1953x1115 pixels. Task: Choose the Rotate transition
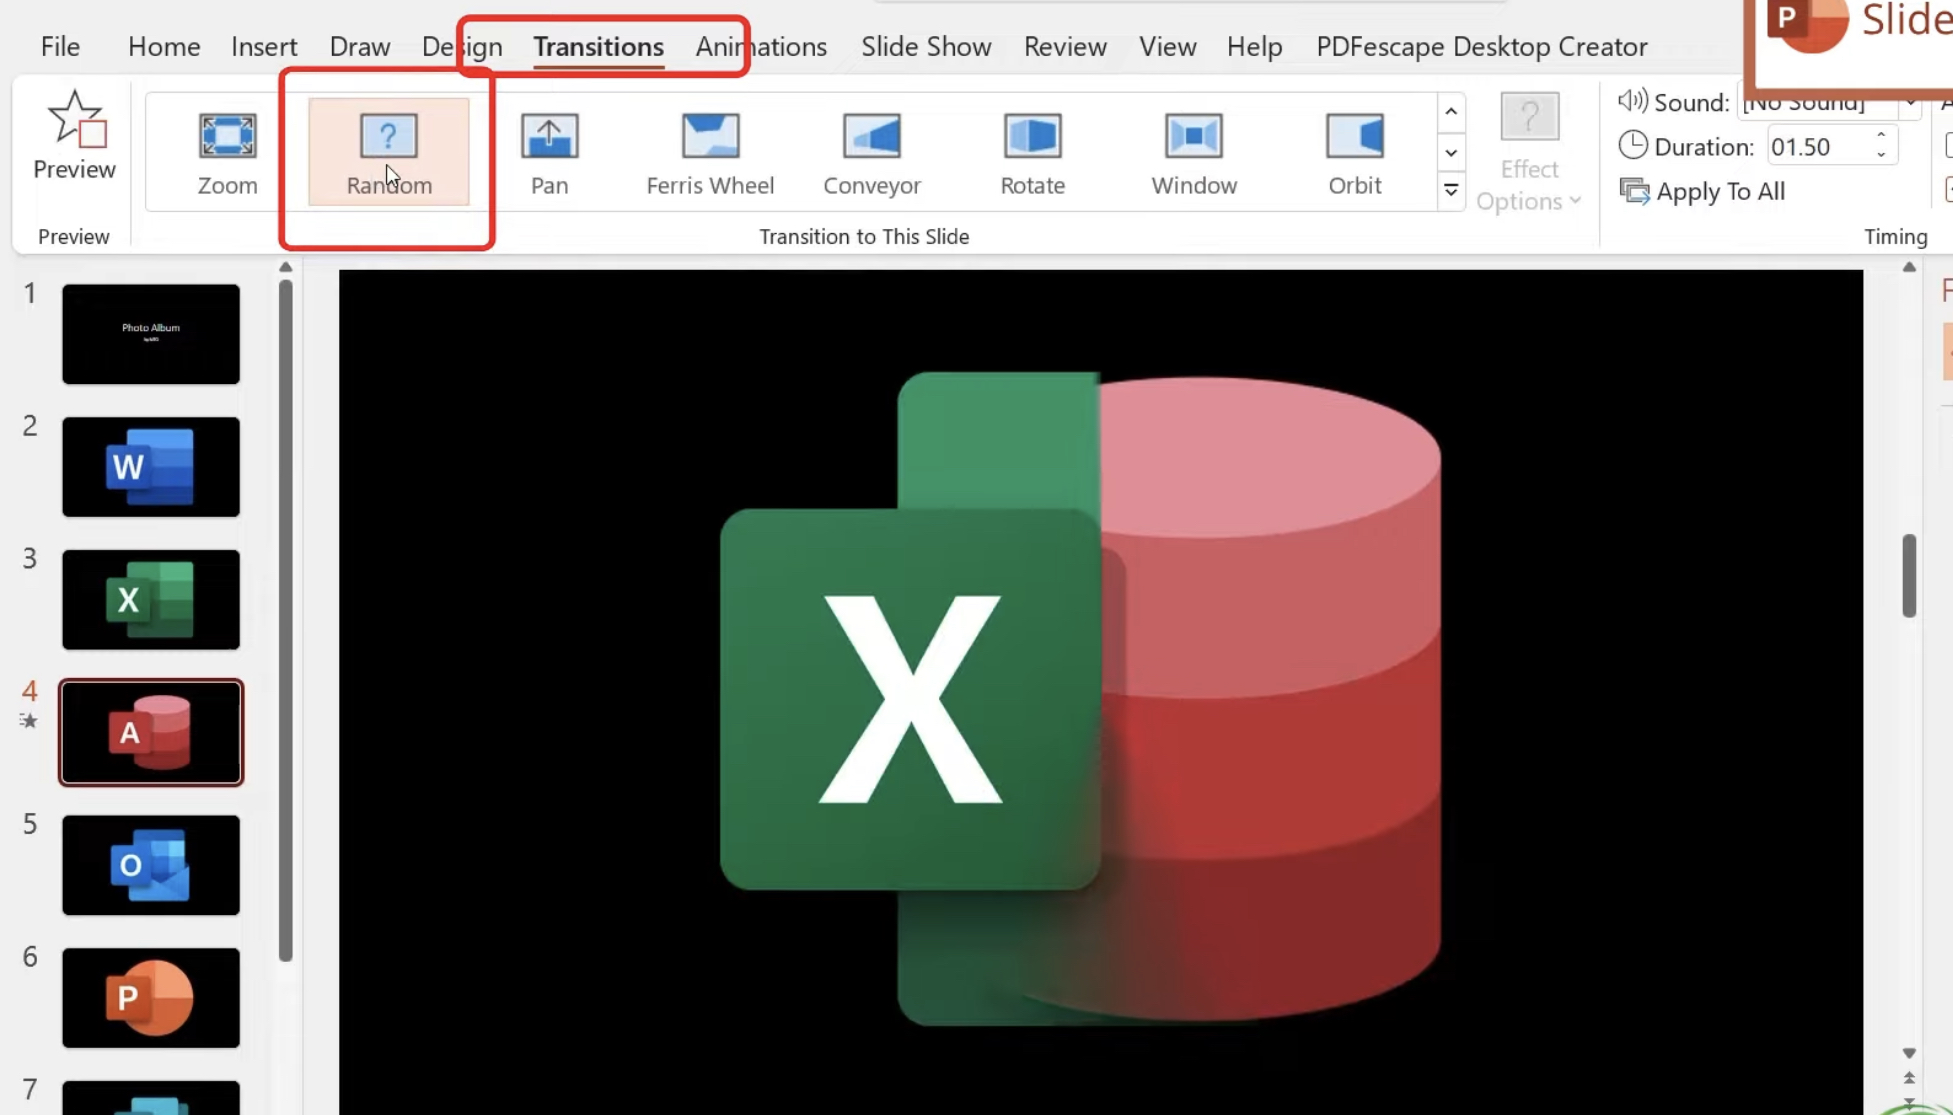tap(1032, 152)
